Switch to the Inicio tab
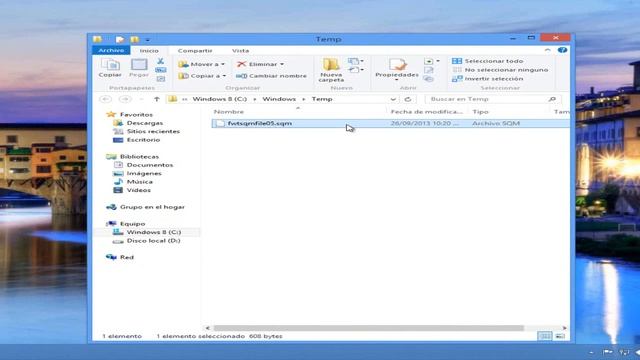The image size is (640, 360). [149, 51]
